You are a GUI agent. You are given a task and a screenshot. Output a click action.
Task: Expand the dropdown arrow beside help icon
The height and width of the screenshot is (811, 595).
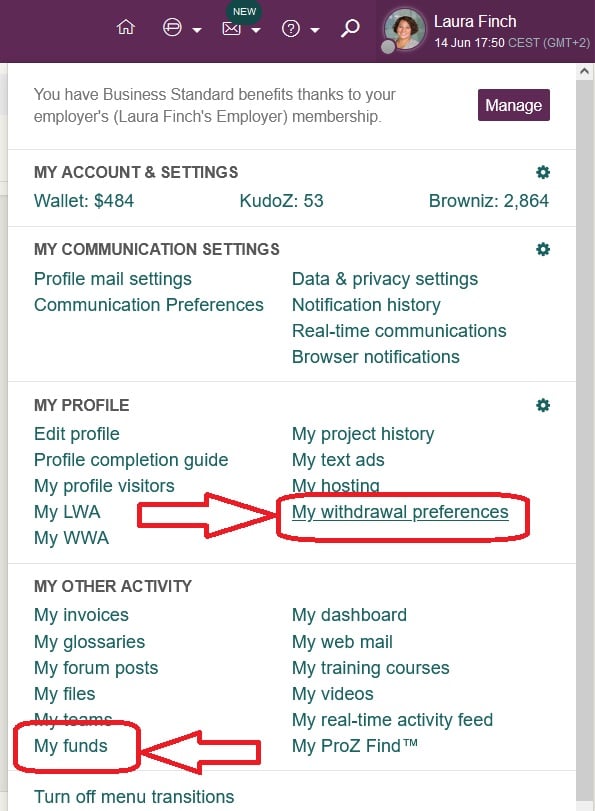pyautogui.click(x=315, y=30)
